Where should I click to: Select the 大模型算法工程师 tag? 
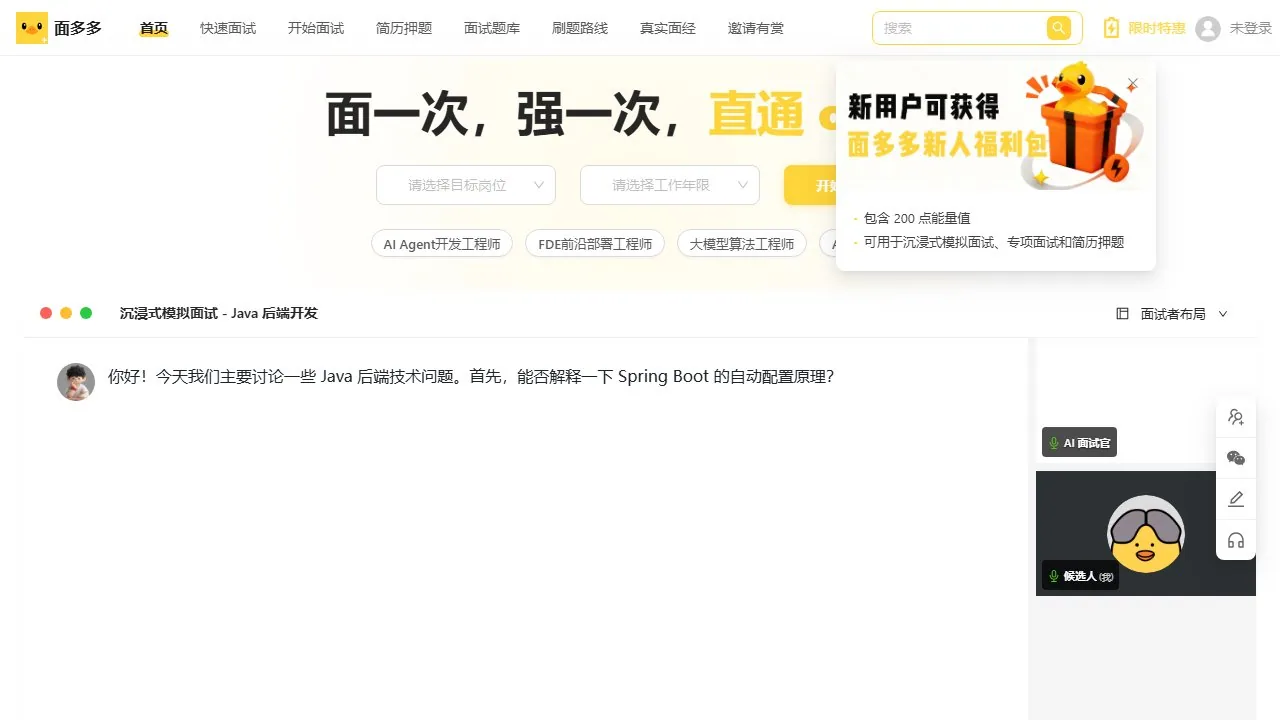click(742, 244)
